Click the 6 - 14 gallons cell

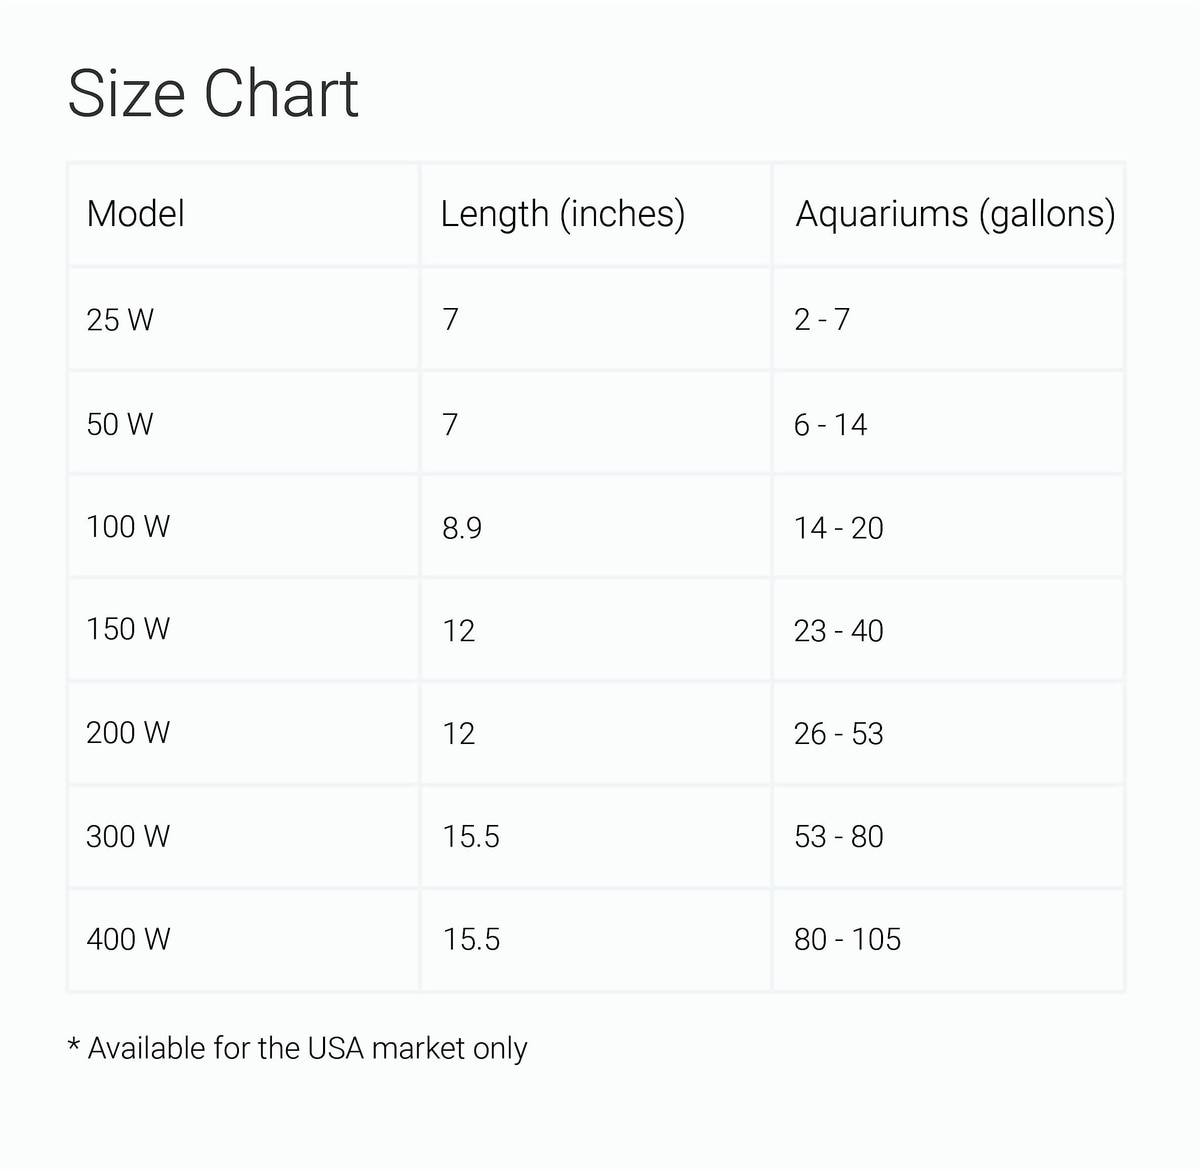click(830, 425)
